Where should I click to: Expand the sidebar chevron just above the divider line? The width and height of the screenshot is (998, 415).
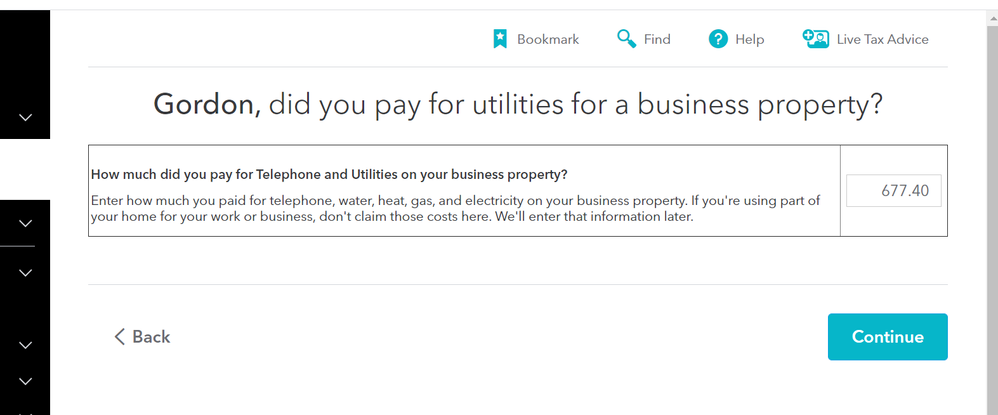point(25,223)
